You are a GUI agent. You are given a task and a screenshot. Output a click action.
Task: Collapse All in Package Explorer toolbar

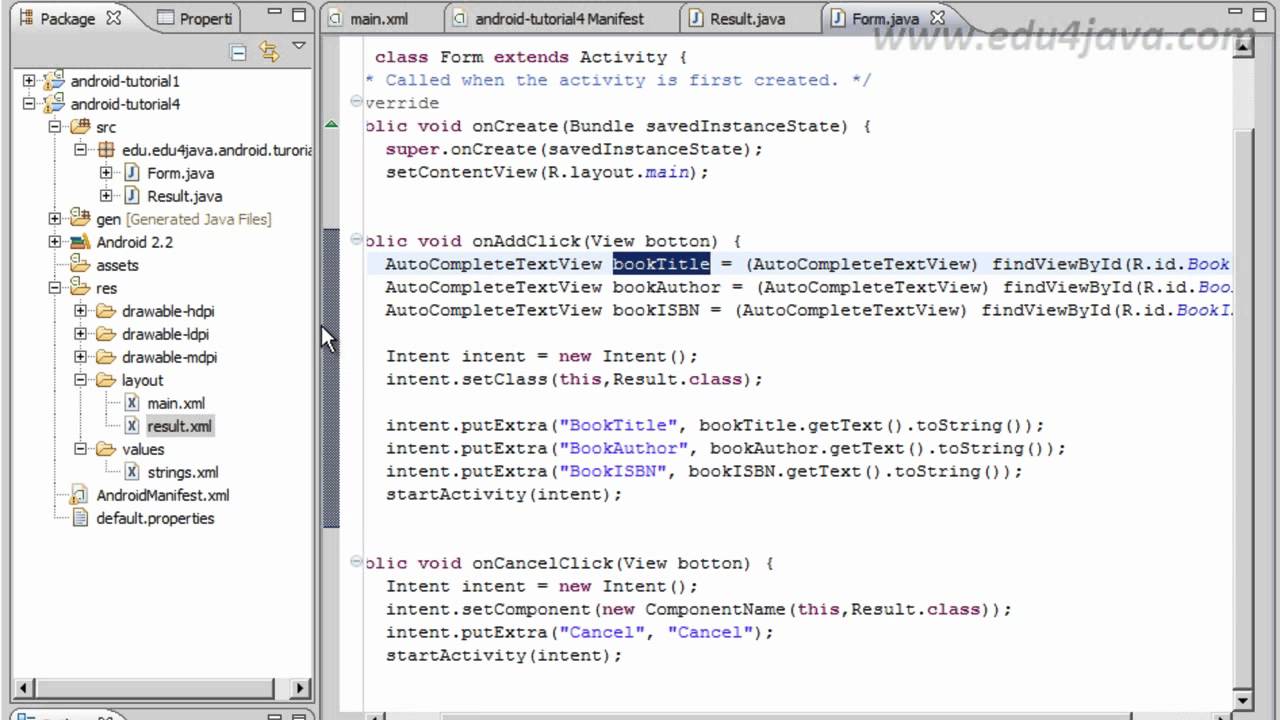click(x=238, y=52)
